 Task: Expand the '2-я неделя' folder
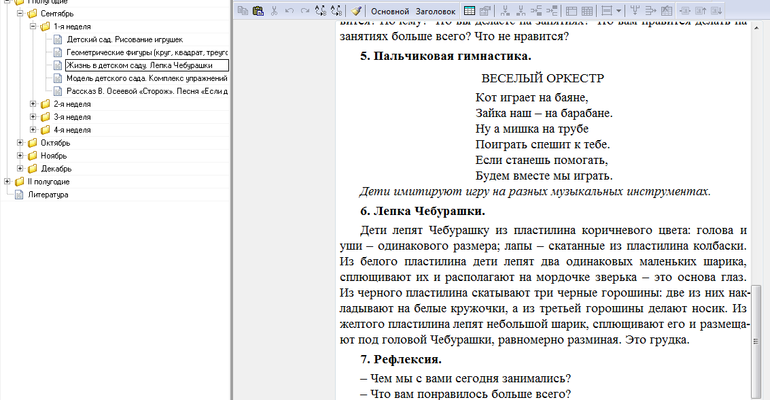point(33,104)
